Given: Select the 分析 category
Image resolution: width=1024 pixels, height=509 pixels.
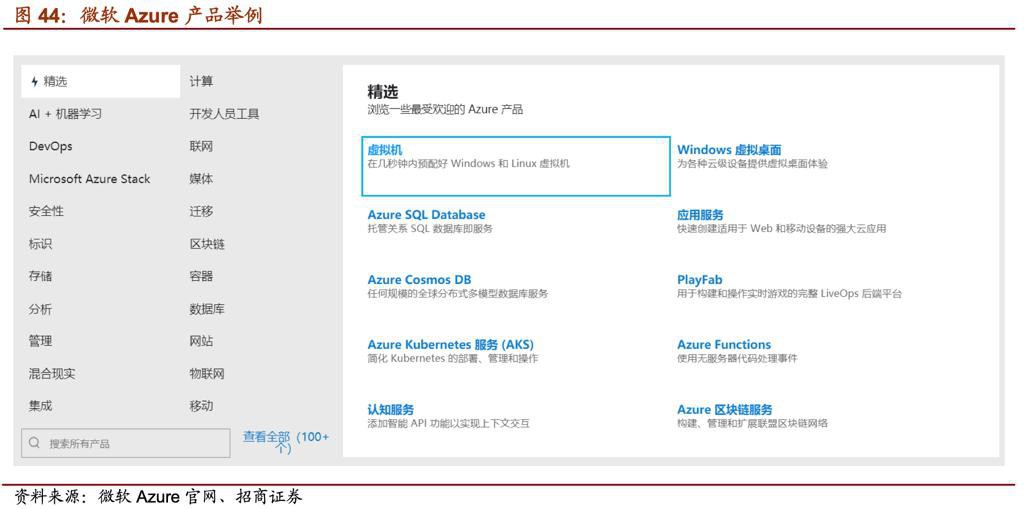Looking at the screenshot, I should coord(40,308).
